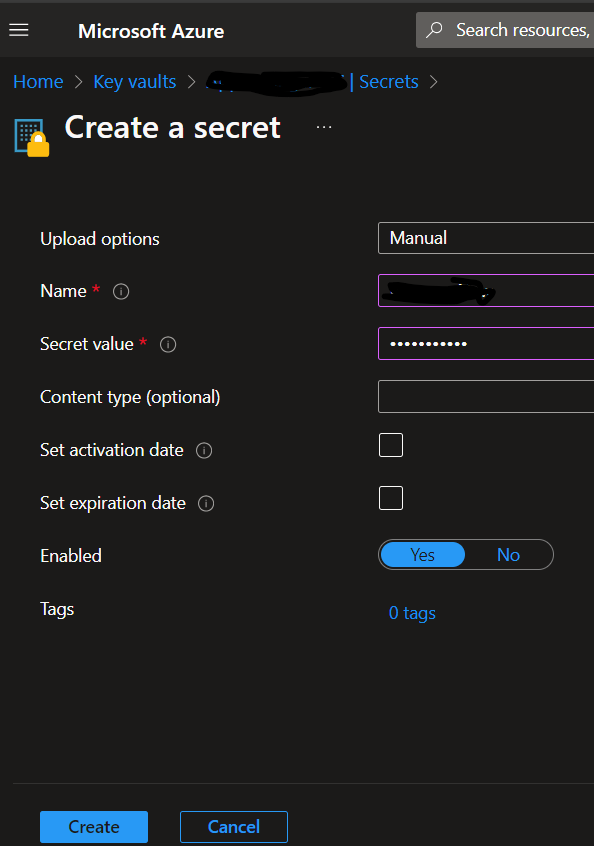The height and width of the screenshot is (846, 594).
Task: Check the Set expiration date box
Action: (390, 498)
